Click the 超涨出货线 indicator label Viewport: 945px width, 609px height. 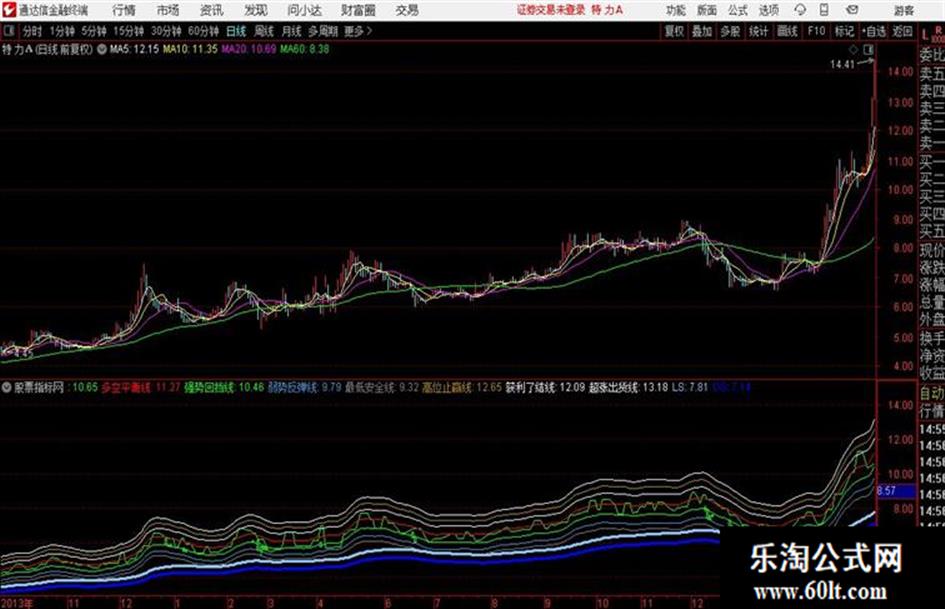pyautogui.click(x=614, y=387)
